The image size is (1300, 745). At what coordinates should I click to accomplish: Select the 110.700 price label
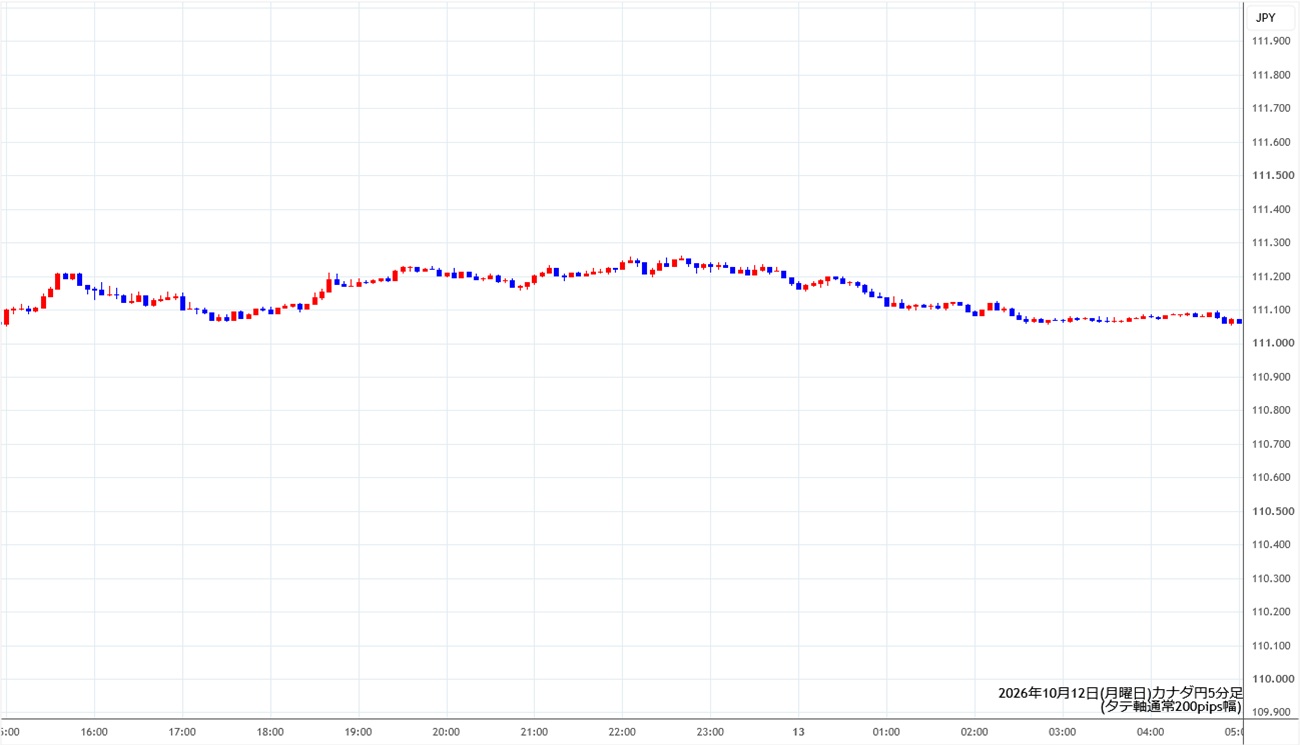[x=1270, y=444]
